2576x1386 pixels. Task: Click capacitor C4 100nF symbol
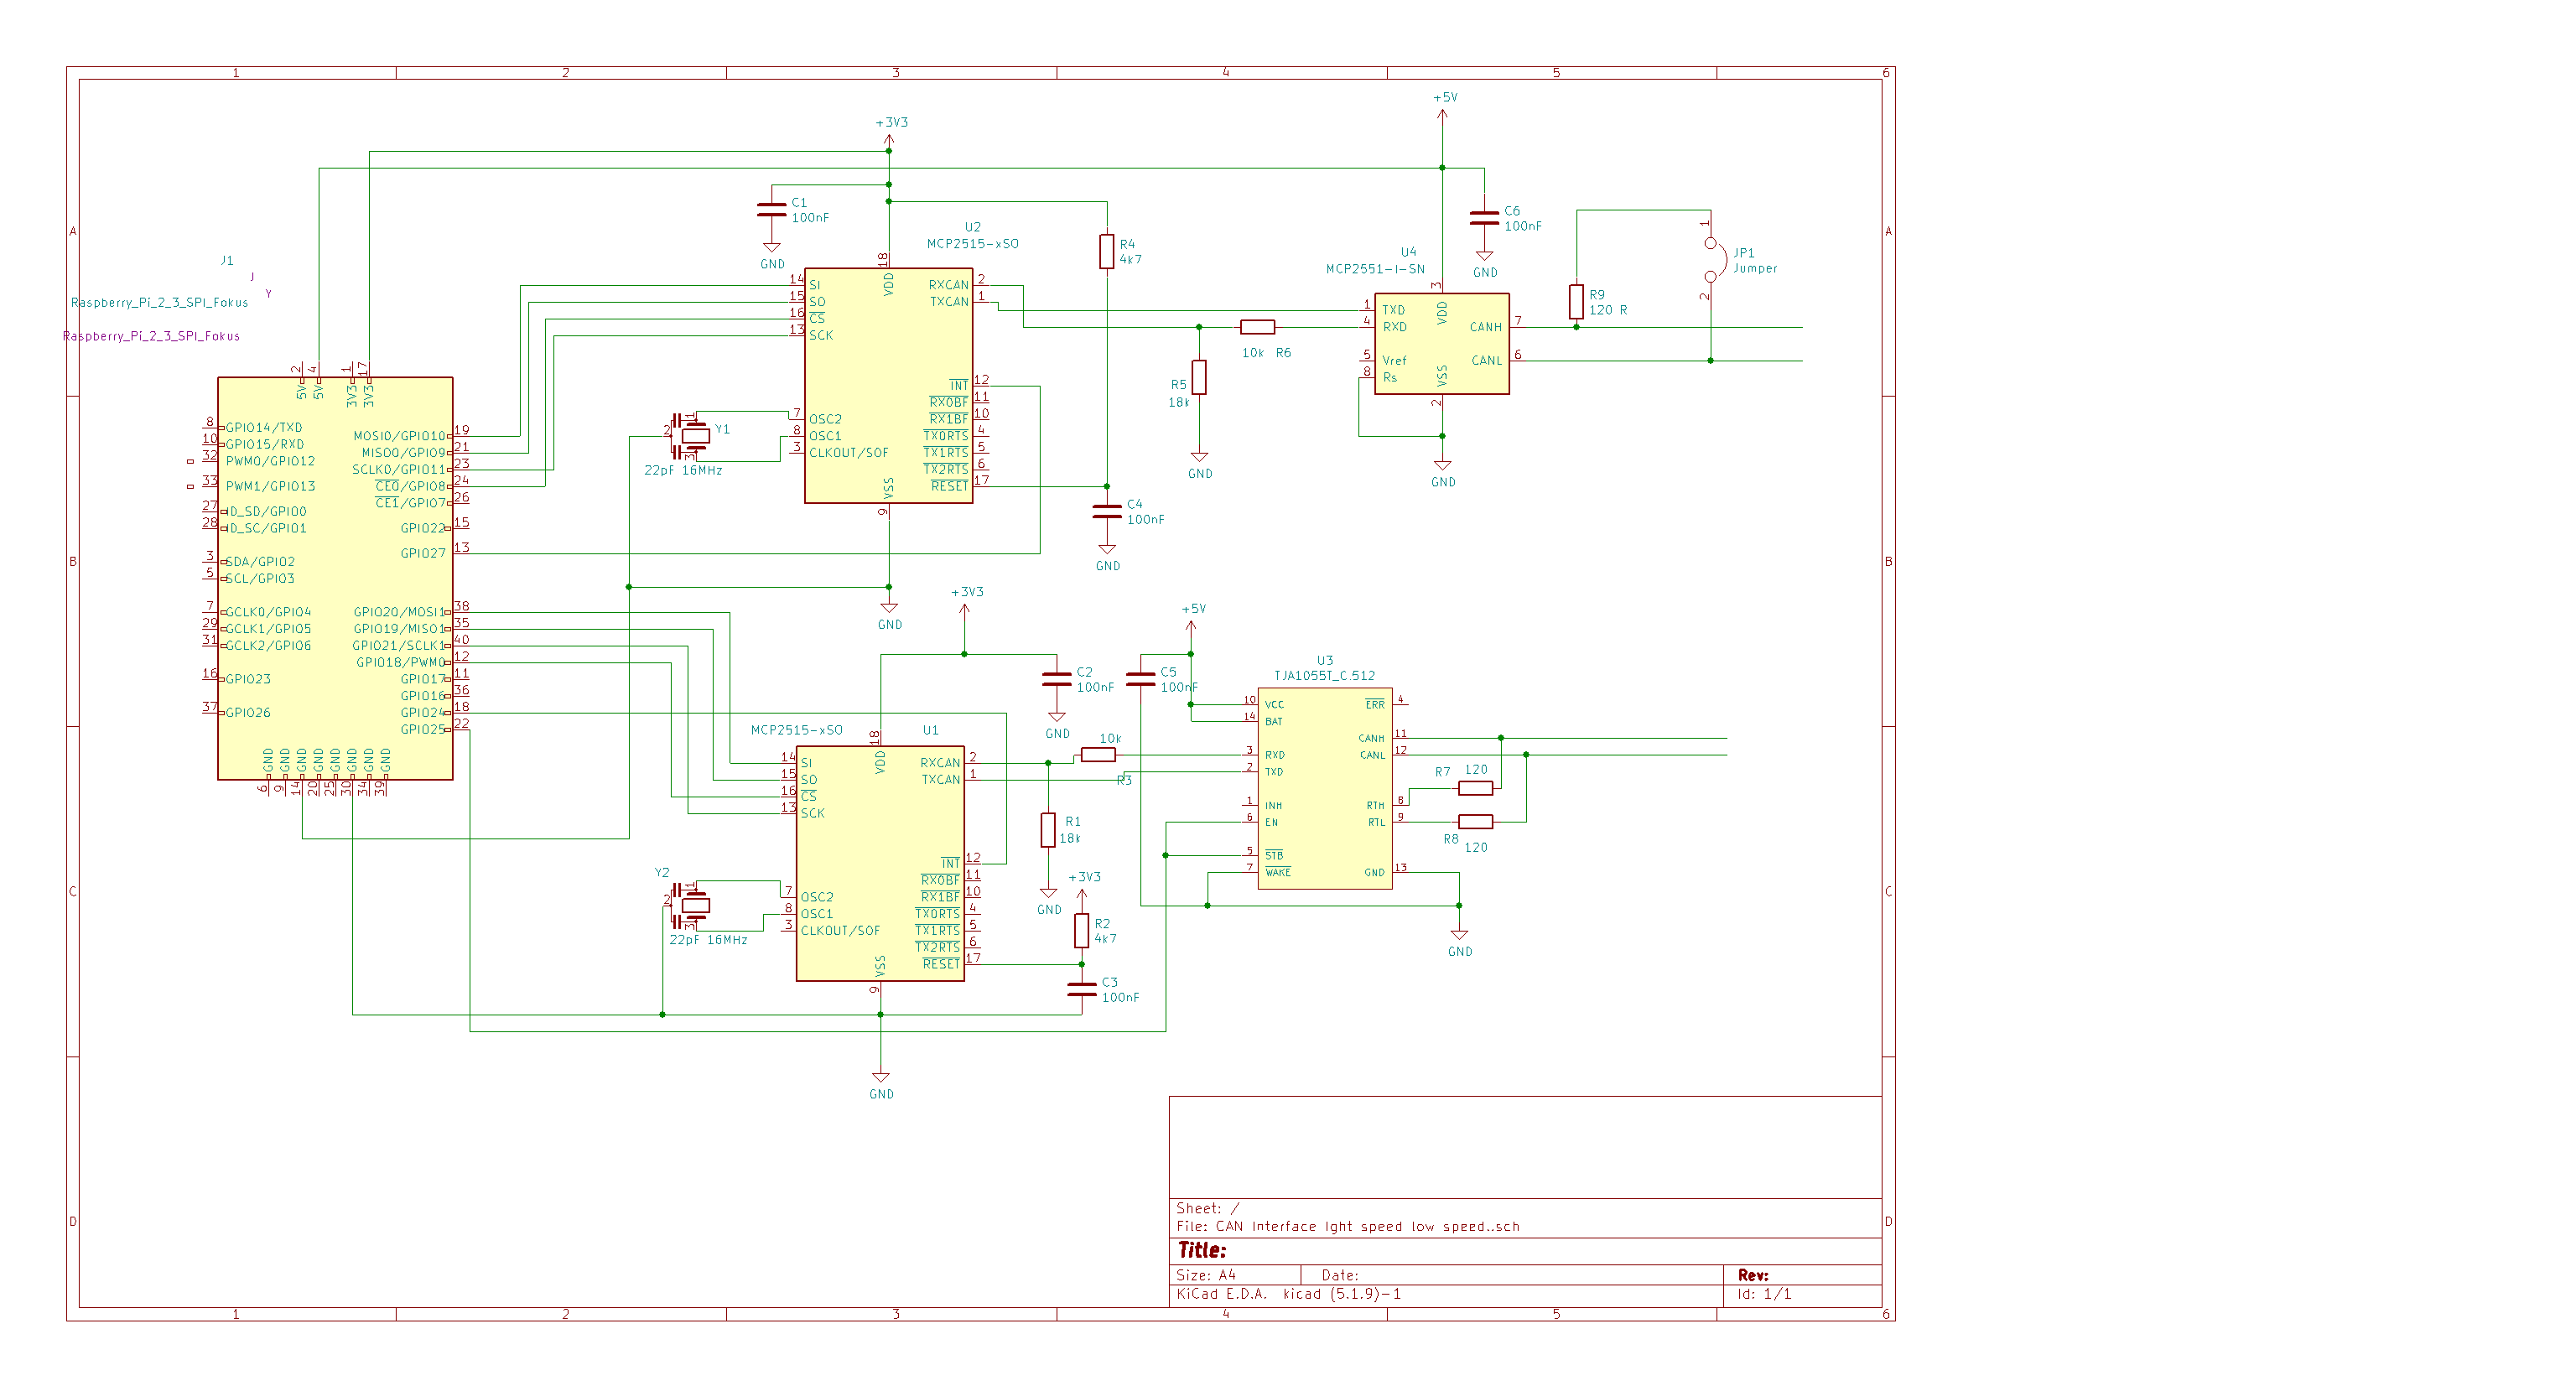1107,511
